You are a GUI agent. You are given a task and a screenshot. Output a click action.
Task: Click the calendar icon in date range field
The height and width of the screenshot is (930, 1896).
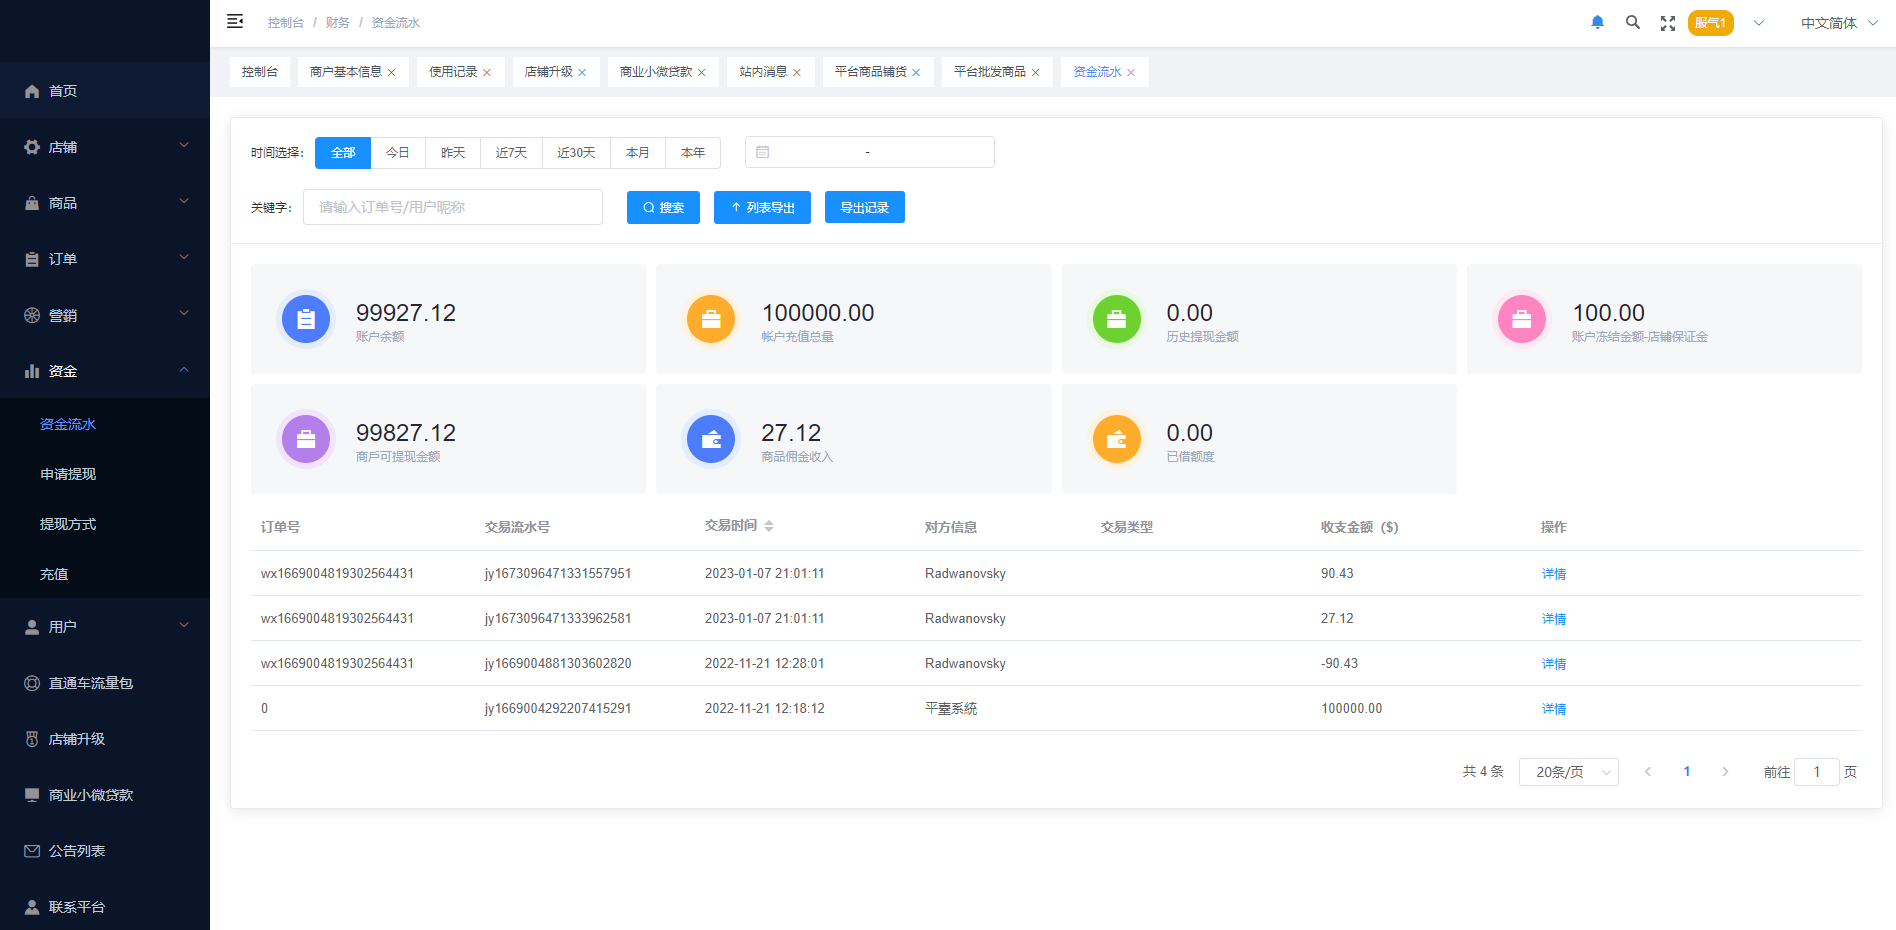763,152
